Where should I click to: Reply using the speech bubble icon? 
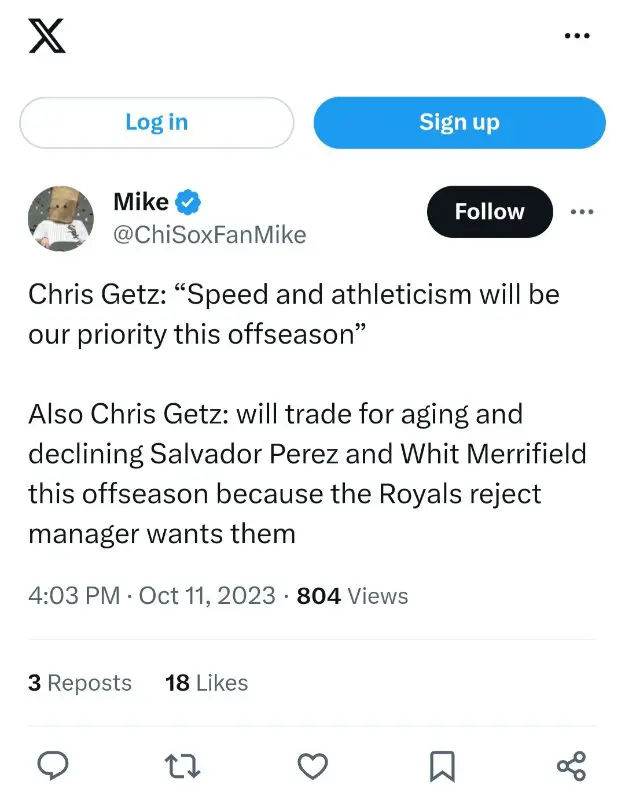point(53,766)
